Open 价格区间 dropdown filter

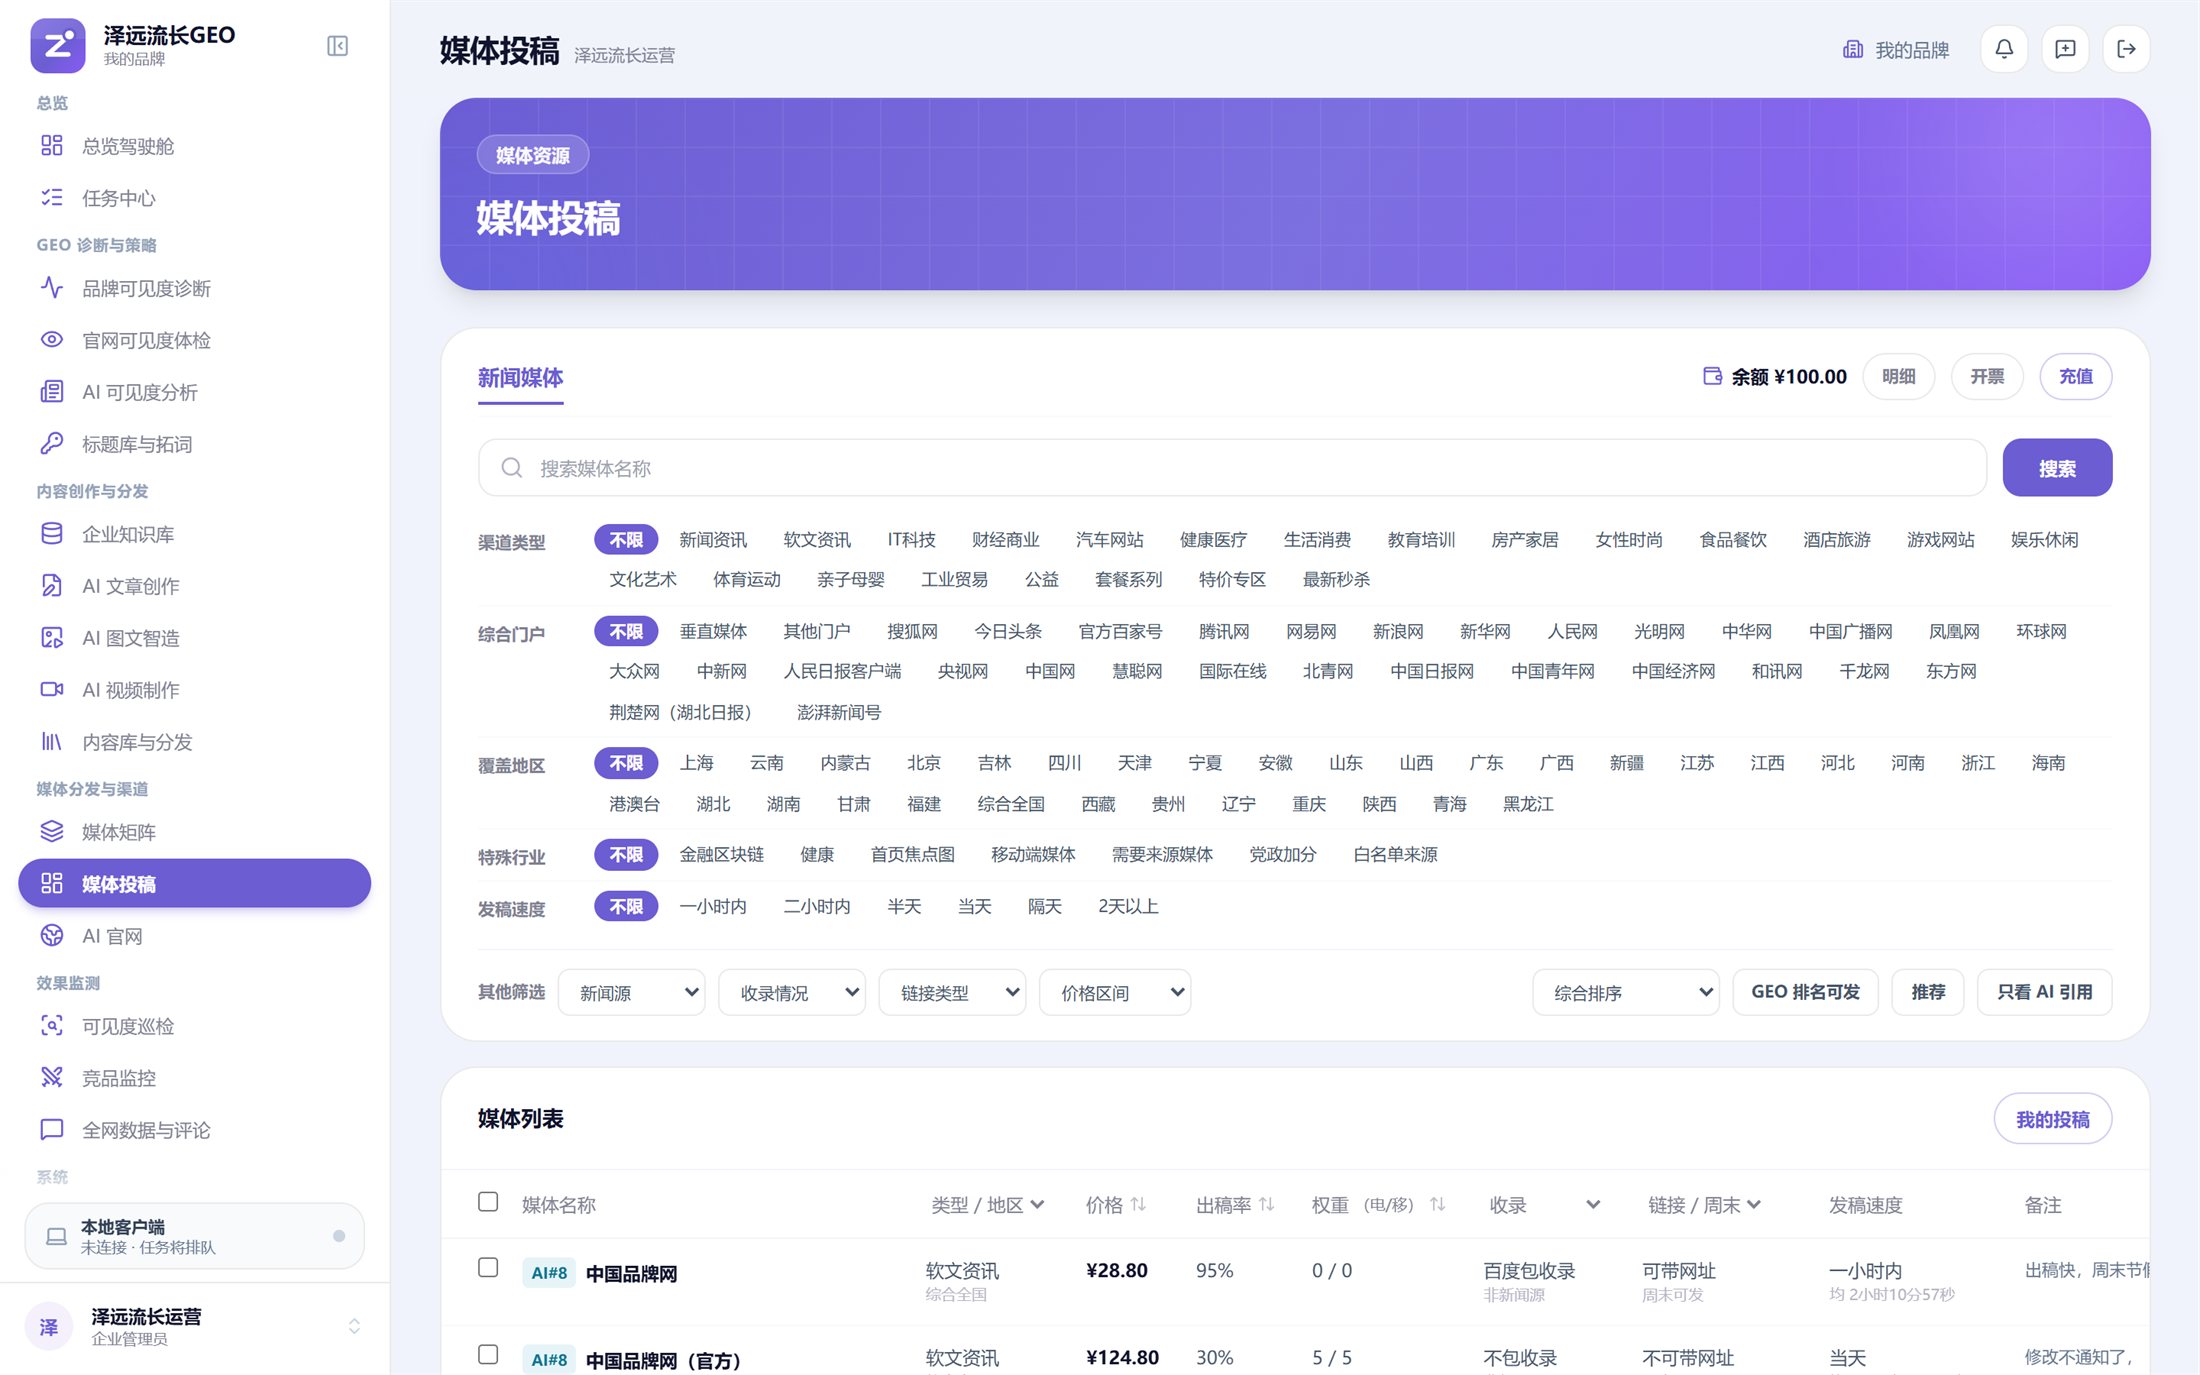tap(1115, 993)
